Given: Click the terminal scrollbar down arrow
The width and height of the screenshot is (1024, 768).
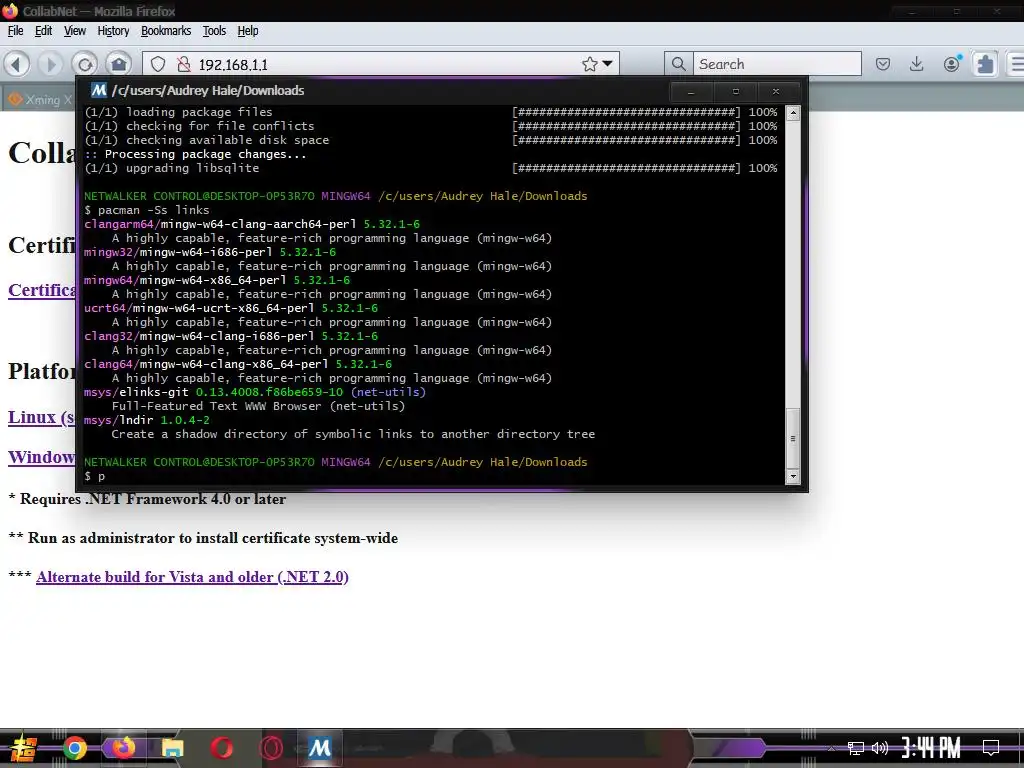Looking at the screenshot, I should (x=793, y=476).
